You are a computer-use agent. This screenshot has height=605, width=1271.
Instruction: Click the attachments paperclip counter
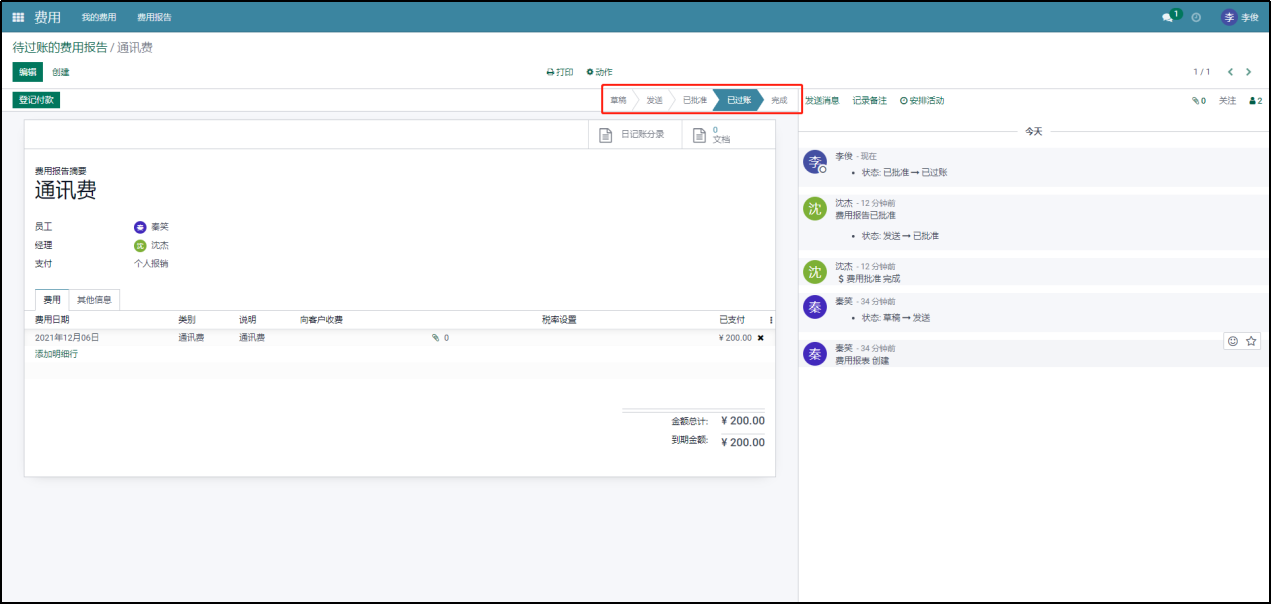1198,101
